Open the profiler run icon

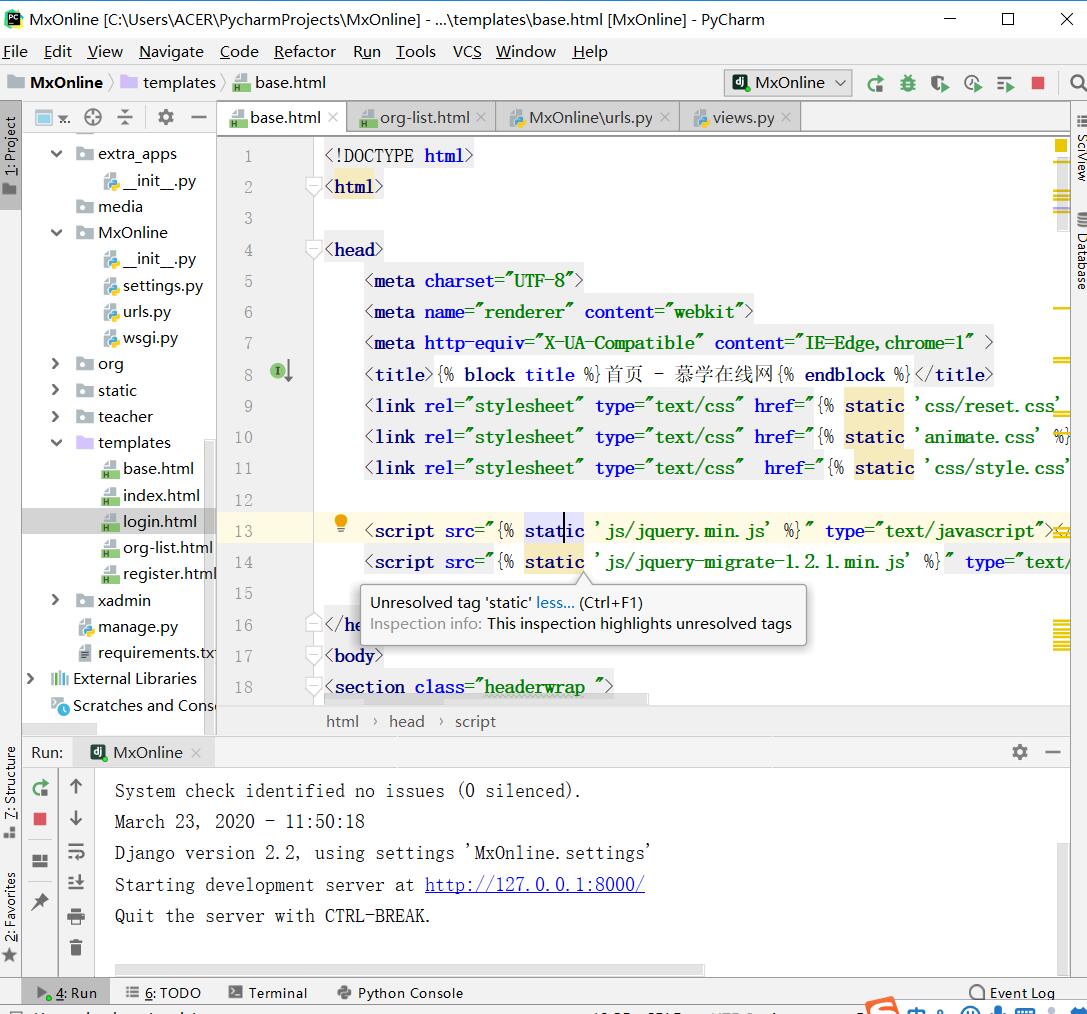point(973,84)
